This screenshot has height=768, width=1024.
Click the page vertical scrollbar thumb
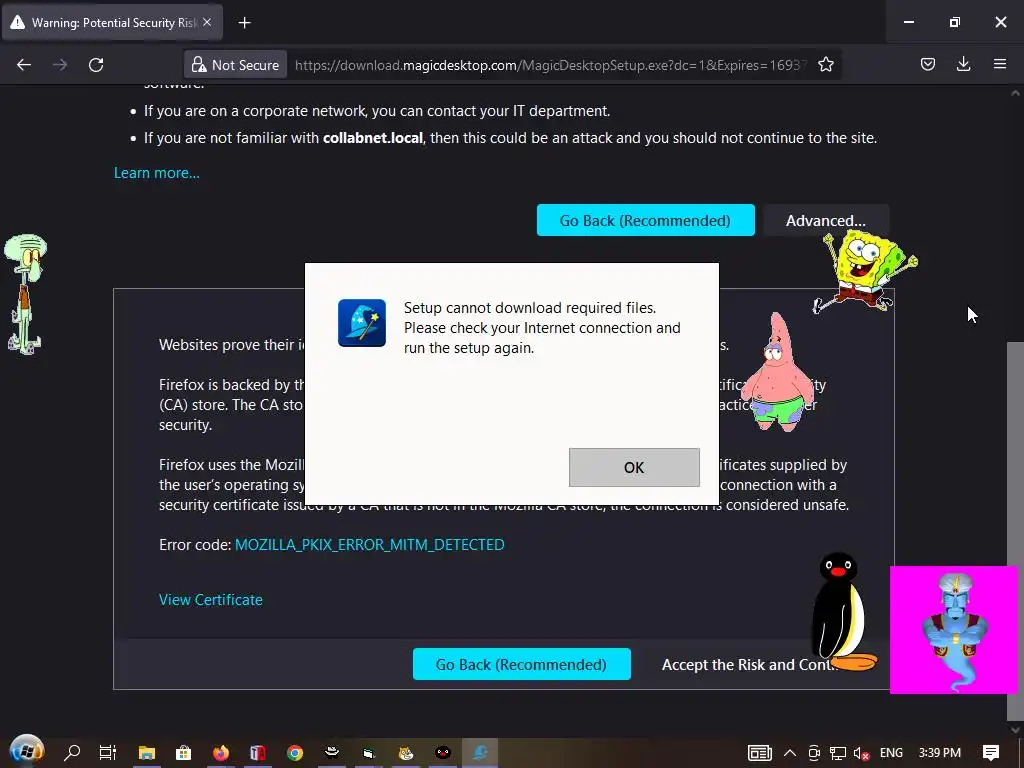click(1015, 529)
